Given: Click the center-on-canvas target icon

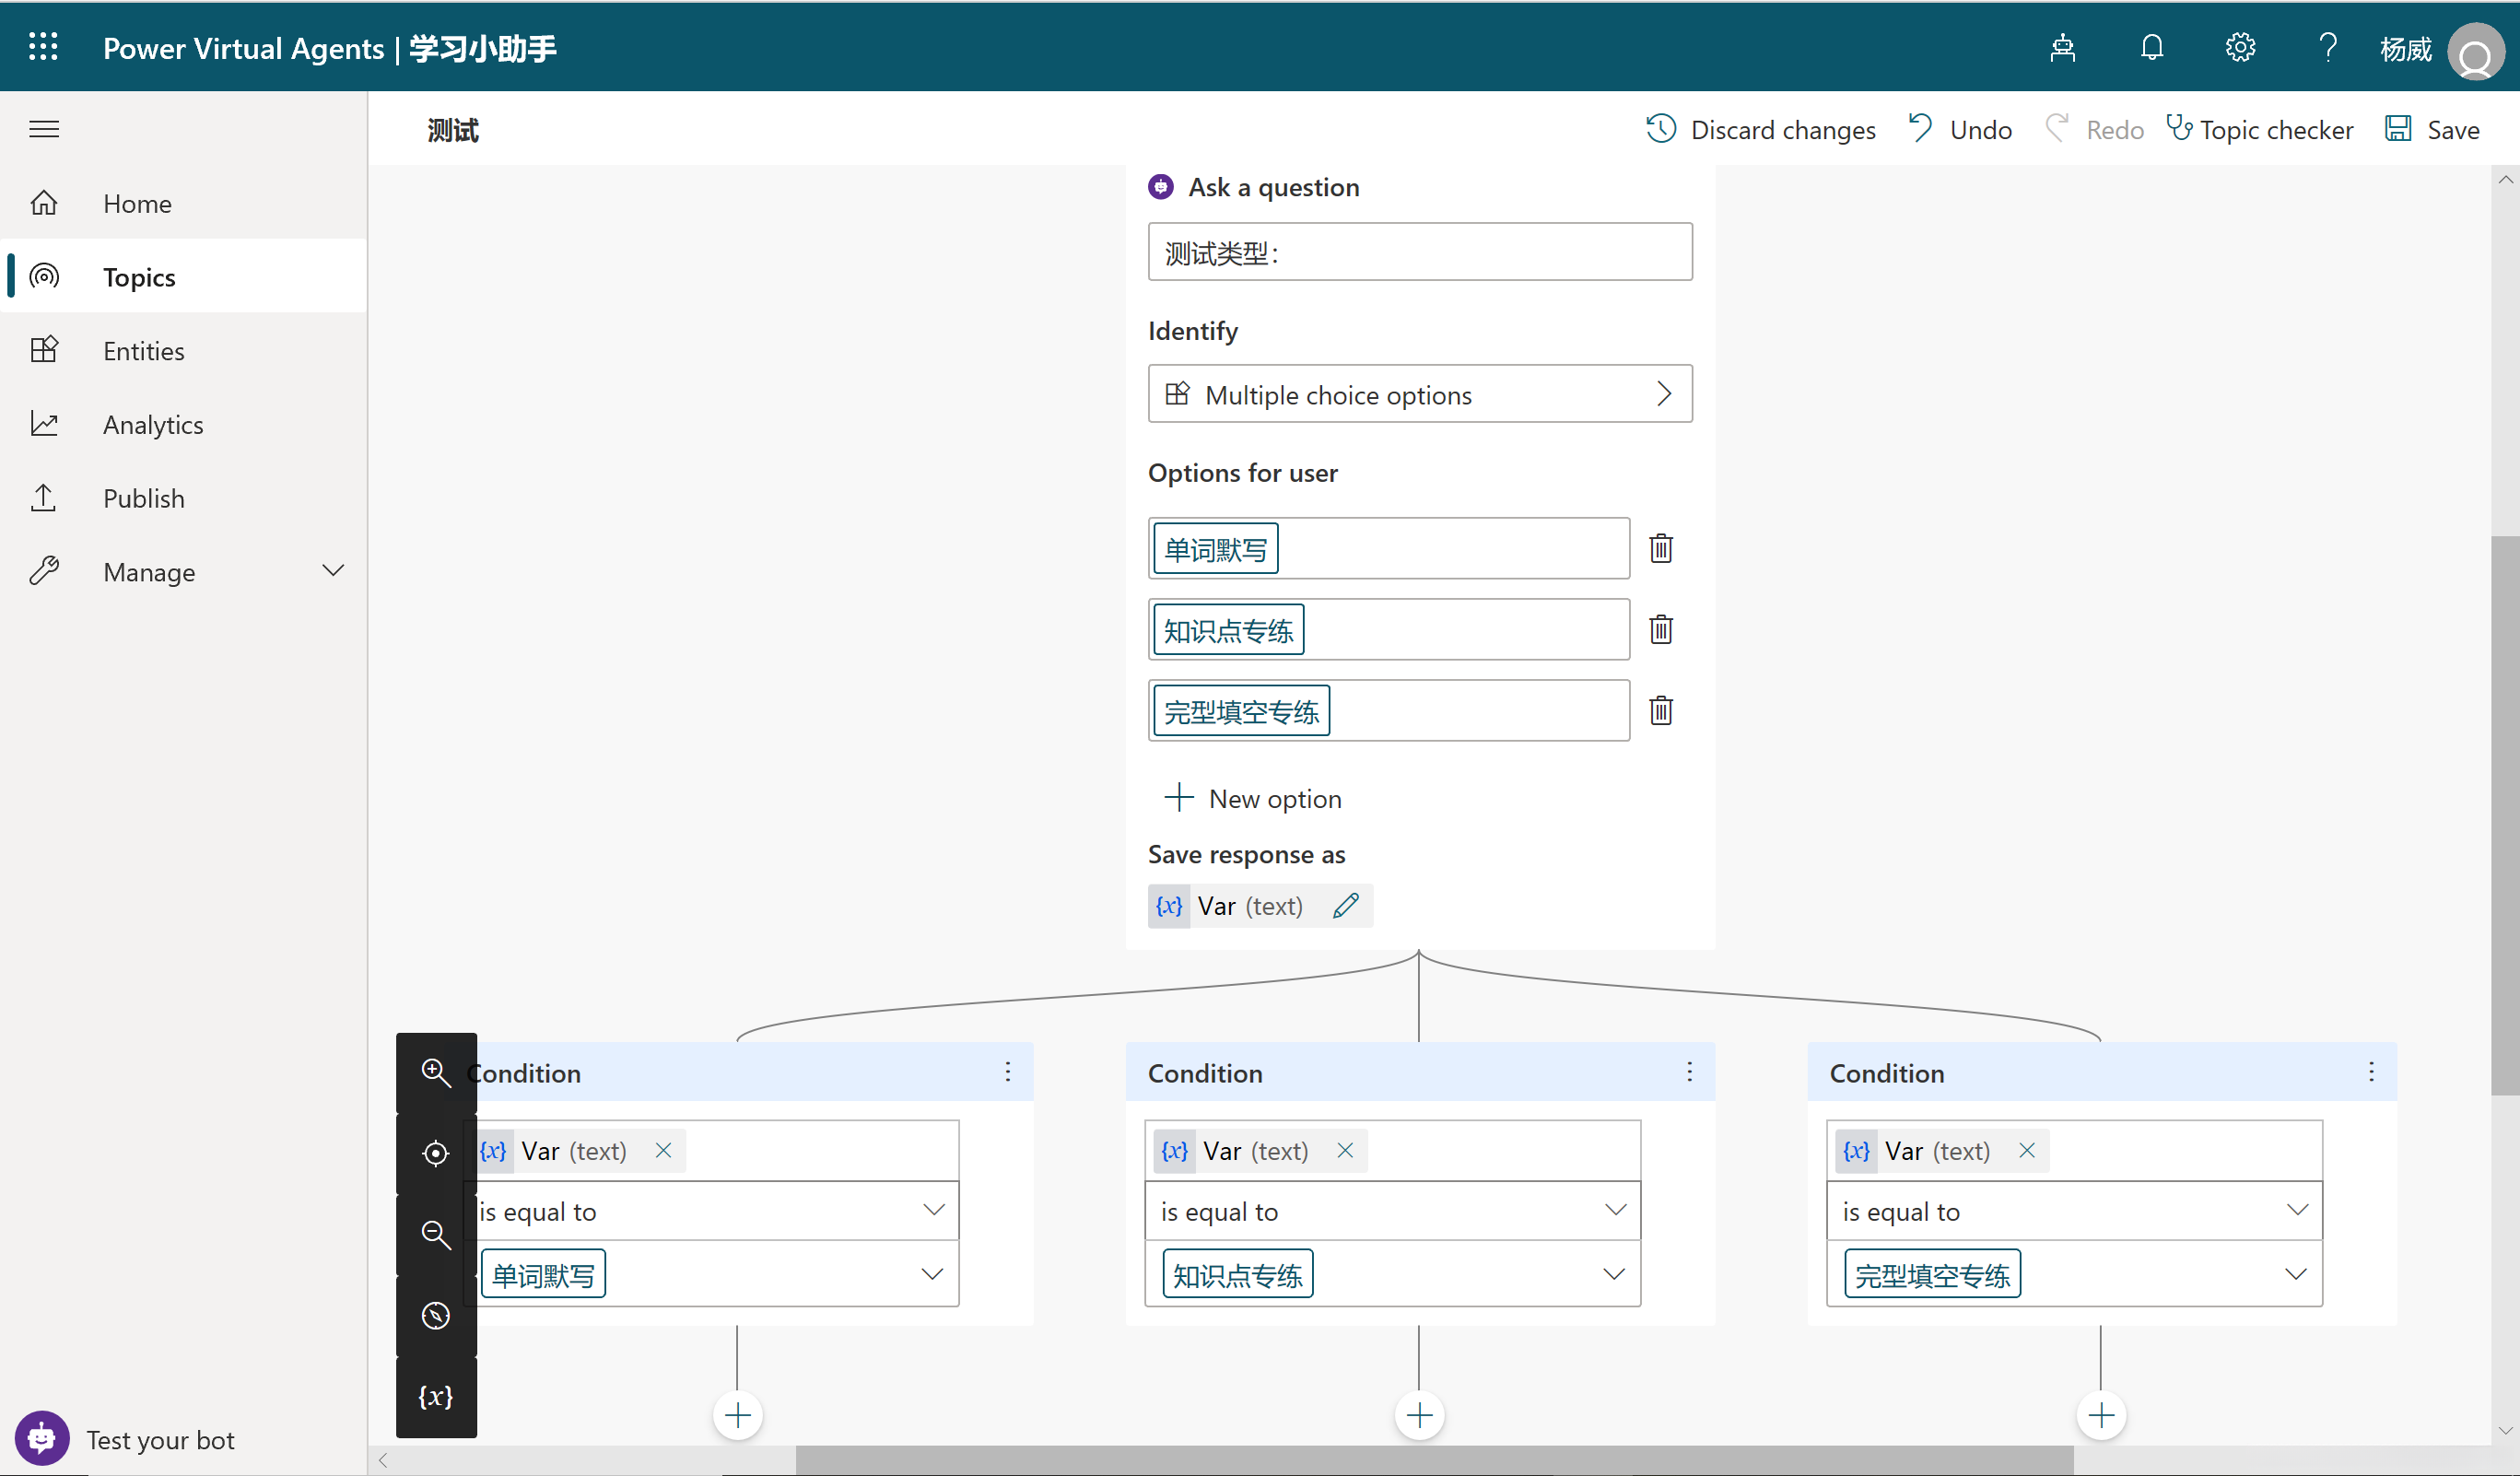Looking at the screenshot, I should point(435,1153).
